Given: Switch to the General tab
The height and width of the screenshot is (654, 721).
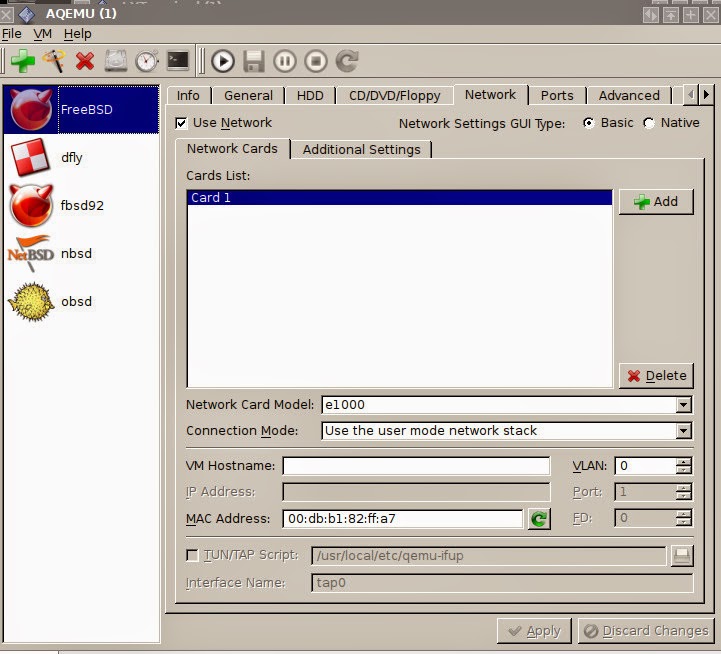Looking at the screenshot, I should (x=248, y=95).
